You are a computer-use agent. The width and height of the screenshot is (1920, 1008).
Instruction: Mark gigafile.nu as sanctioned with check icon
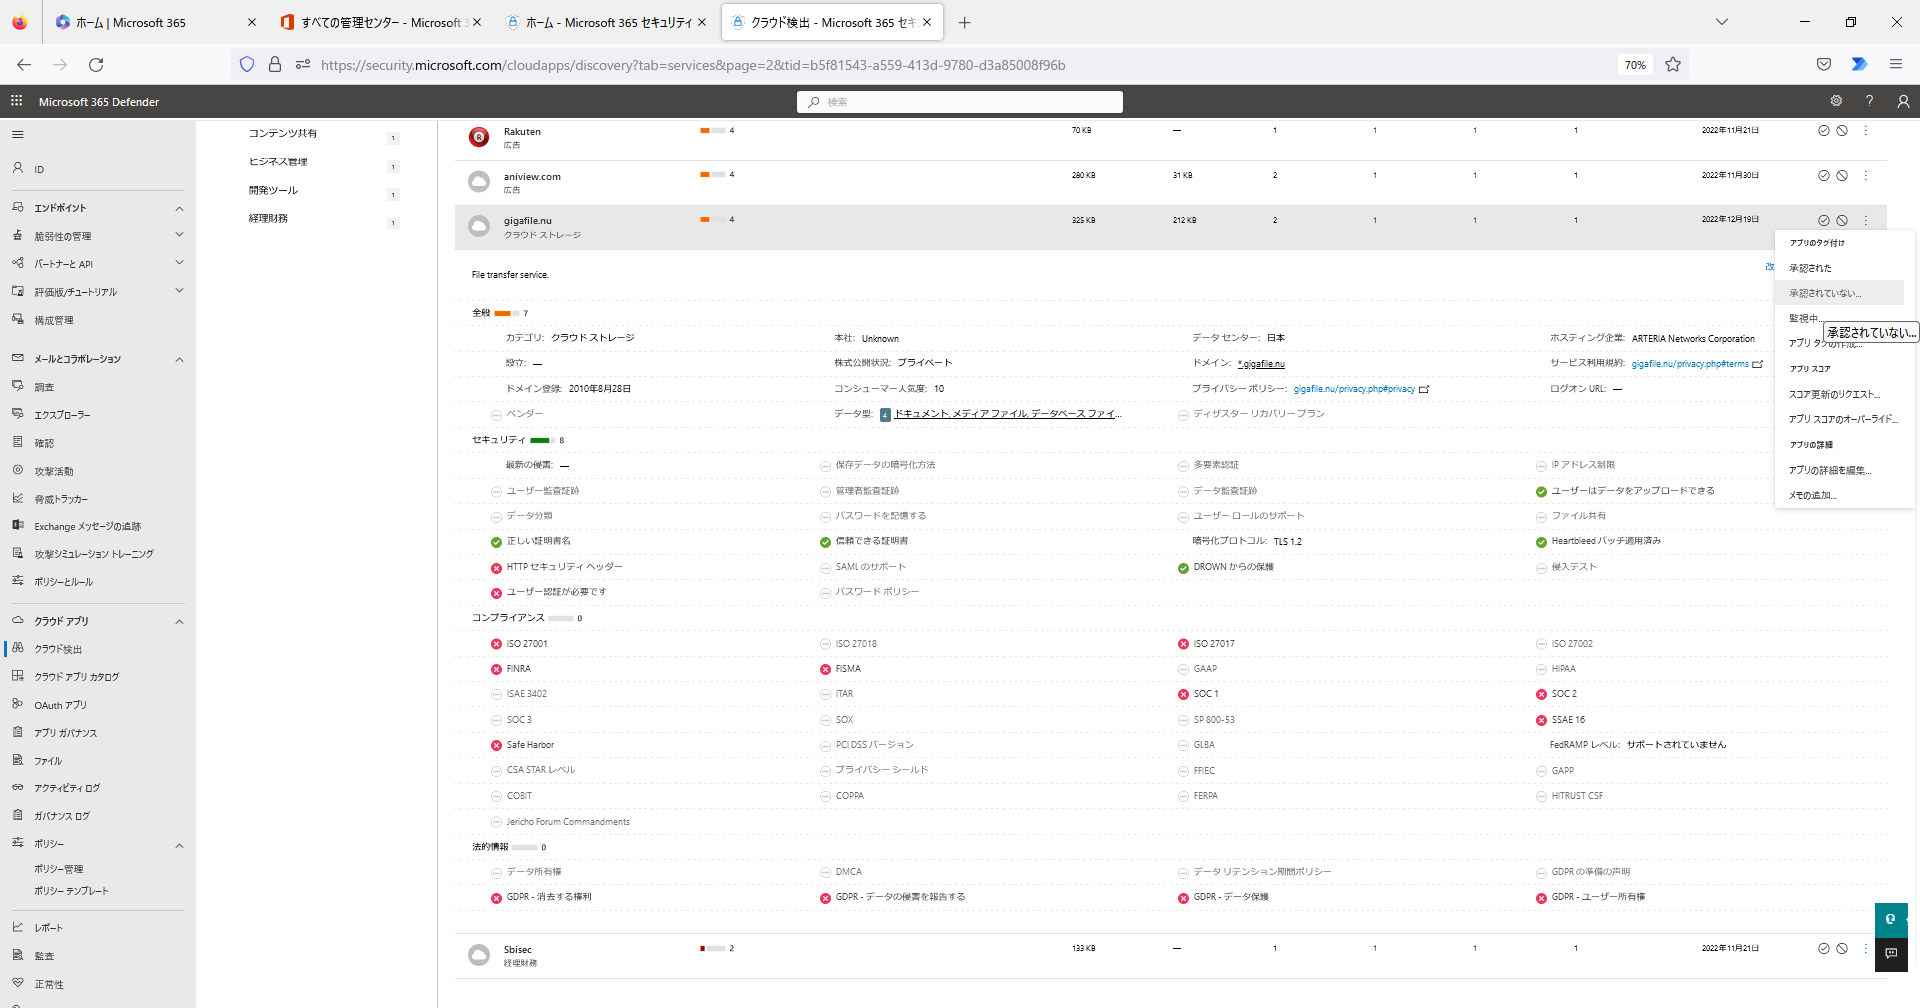tap(1824, 220)
